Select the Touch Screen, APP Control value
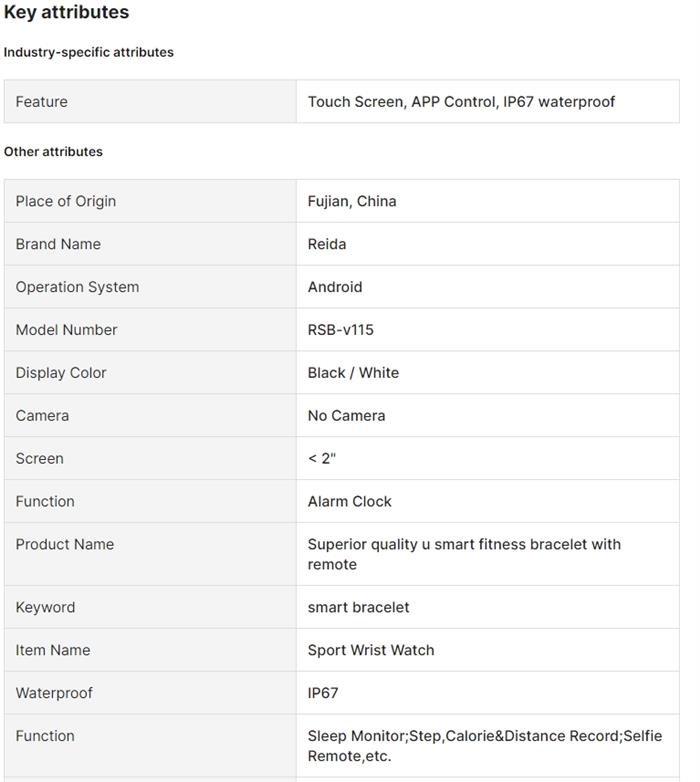The height and width of the screenshot is (782, 700). pos(461,102)
